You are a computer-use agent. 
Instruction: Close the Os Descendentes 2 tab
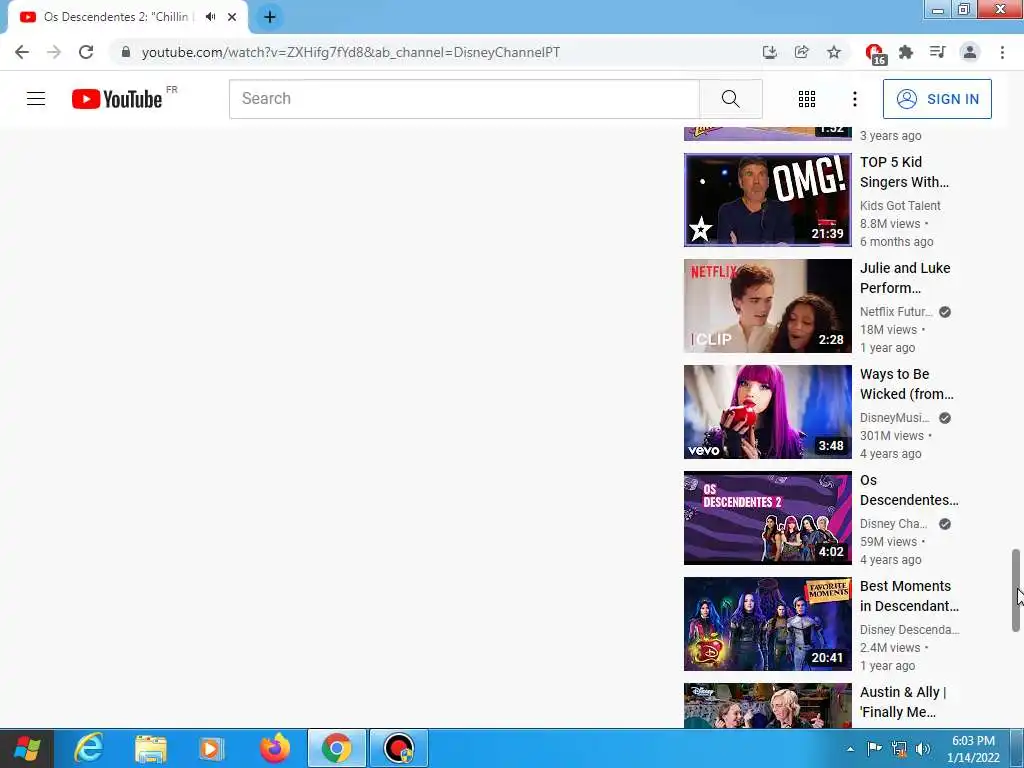coord(232,17)
